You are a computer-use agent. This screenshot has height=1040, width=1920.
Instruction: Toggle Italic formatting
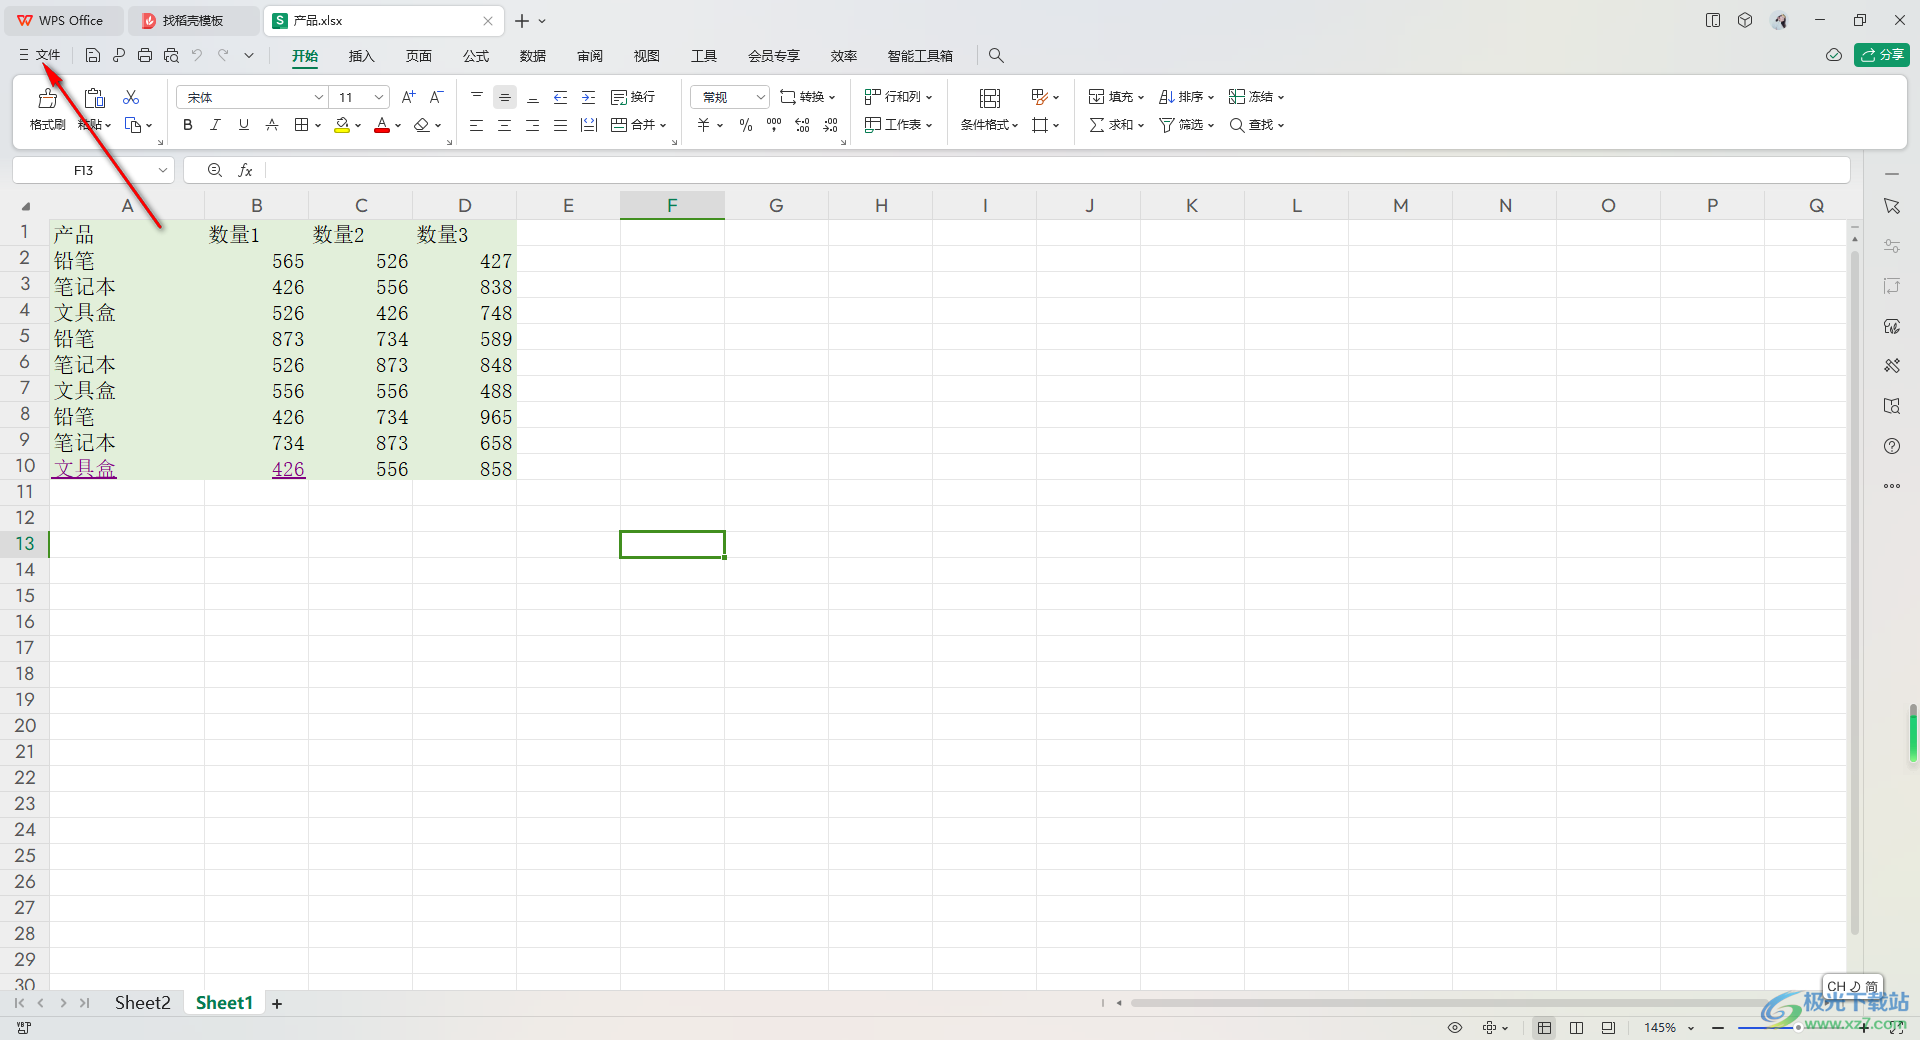pyautogui.click(x=215, y=125)
